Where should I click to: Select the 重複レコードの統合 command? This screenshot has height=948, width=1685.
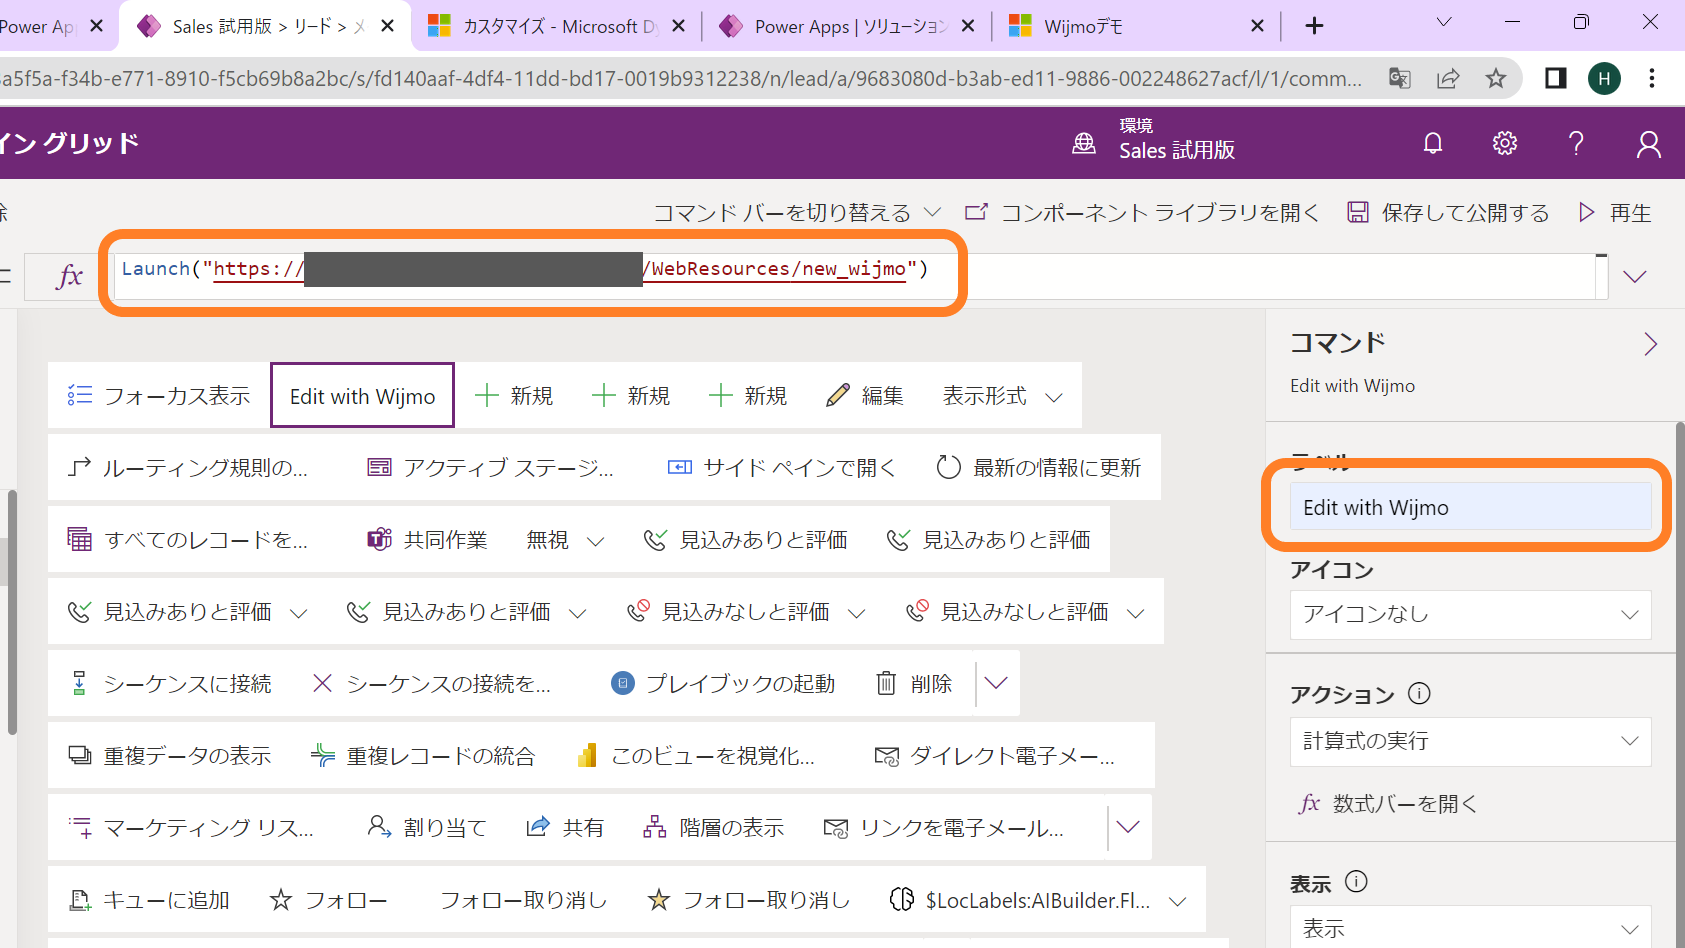tap(423, 756)
